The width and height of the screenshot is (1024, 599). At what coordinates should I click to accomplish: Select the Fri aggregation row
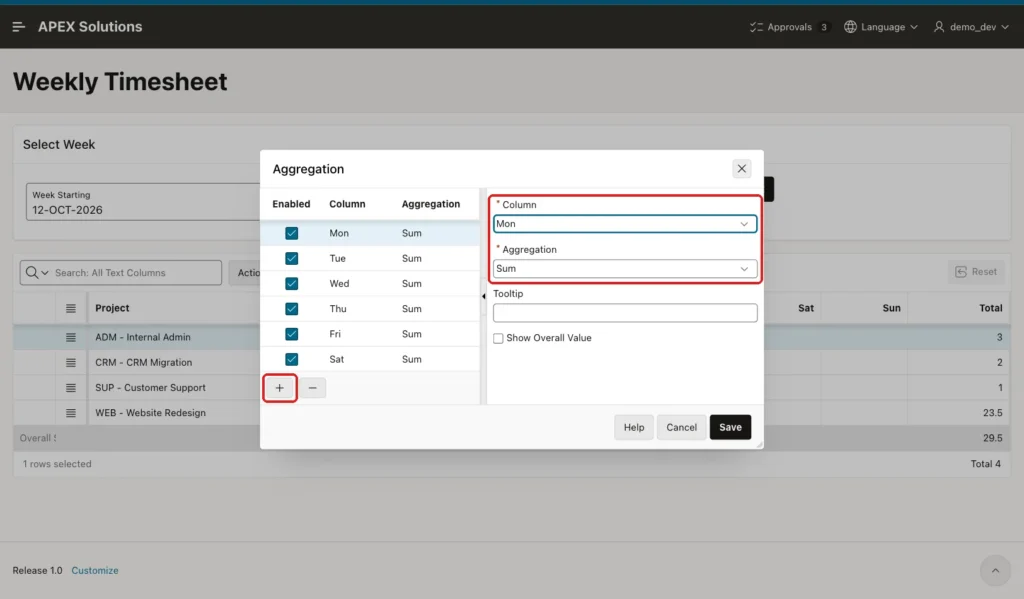370,334
